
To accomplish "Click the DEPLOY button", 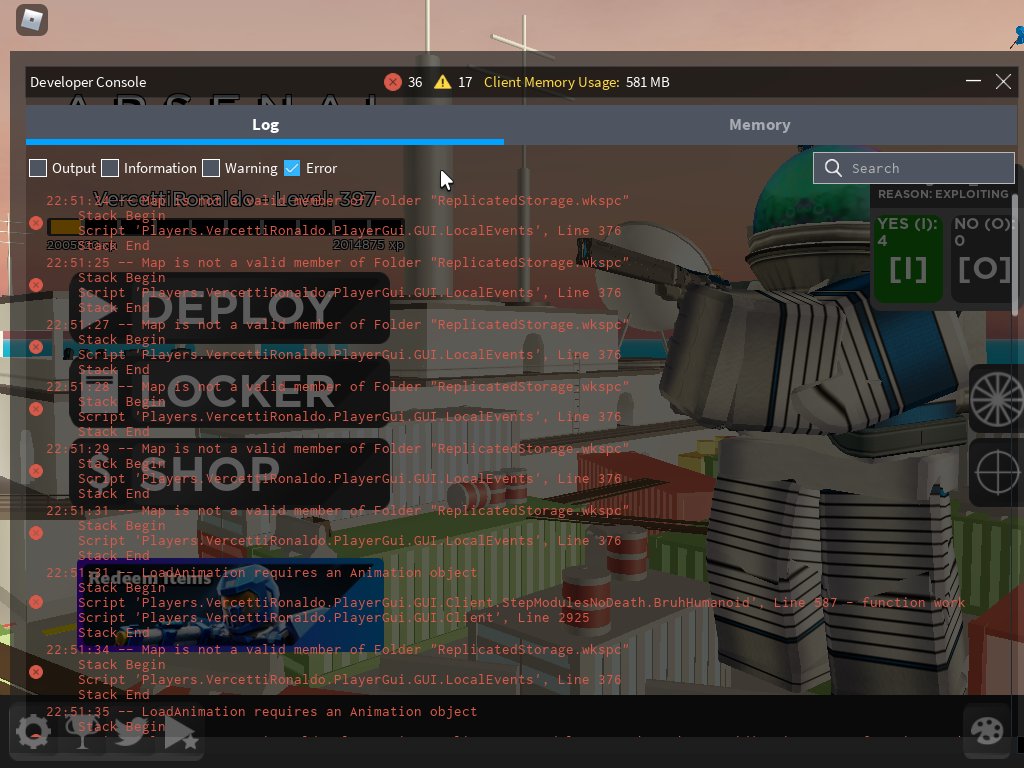I will point(229,308).
